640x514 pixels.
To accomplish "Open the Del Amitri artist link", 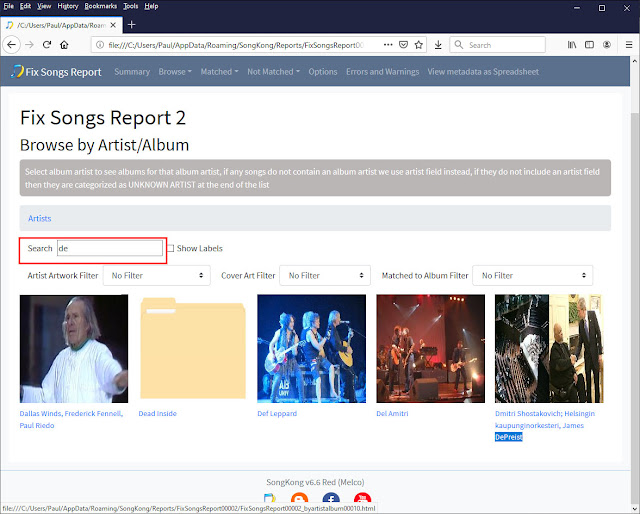I will pyautogui.click(x=392, y=414).
